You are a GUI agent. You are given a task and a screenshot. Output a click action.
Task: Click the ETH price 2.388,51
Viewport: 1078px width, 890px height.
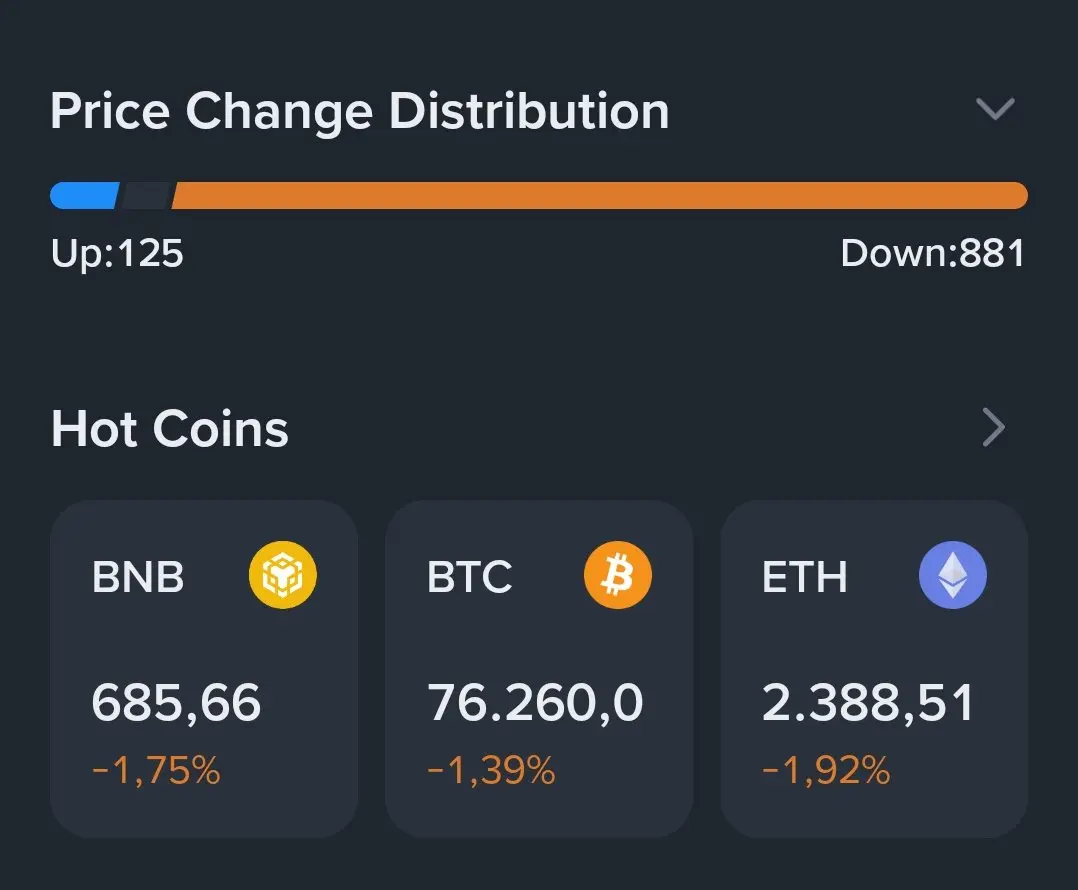pyautogui.click(x=868, y=702)
